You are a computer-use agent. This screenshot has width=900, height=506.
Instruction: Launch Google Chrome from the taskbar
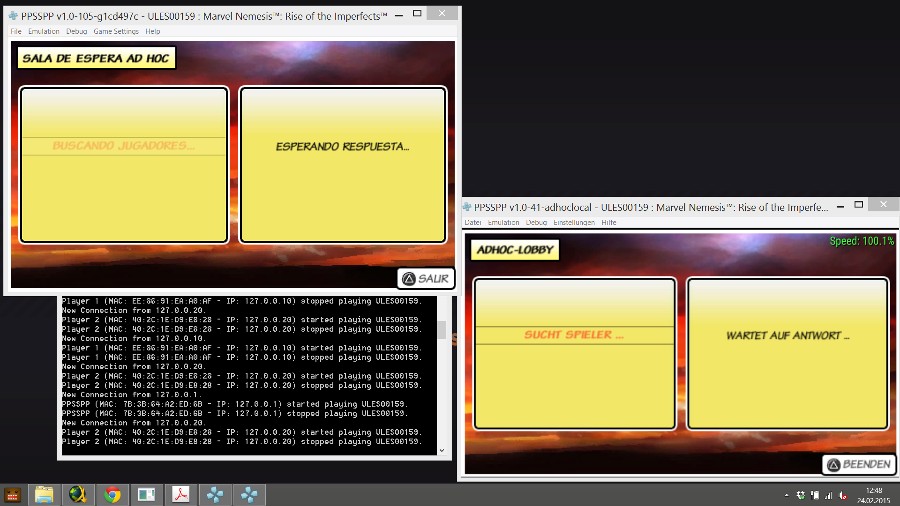(x=112, y=494)
